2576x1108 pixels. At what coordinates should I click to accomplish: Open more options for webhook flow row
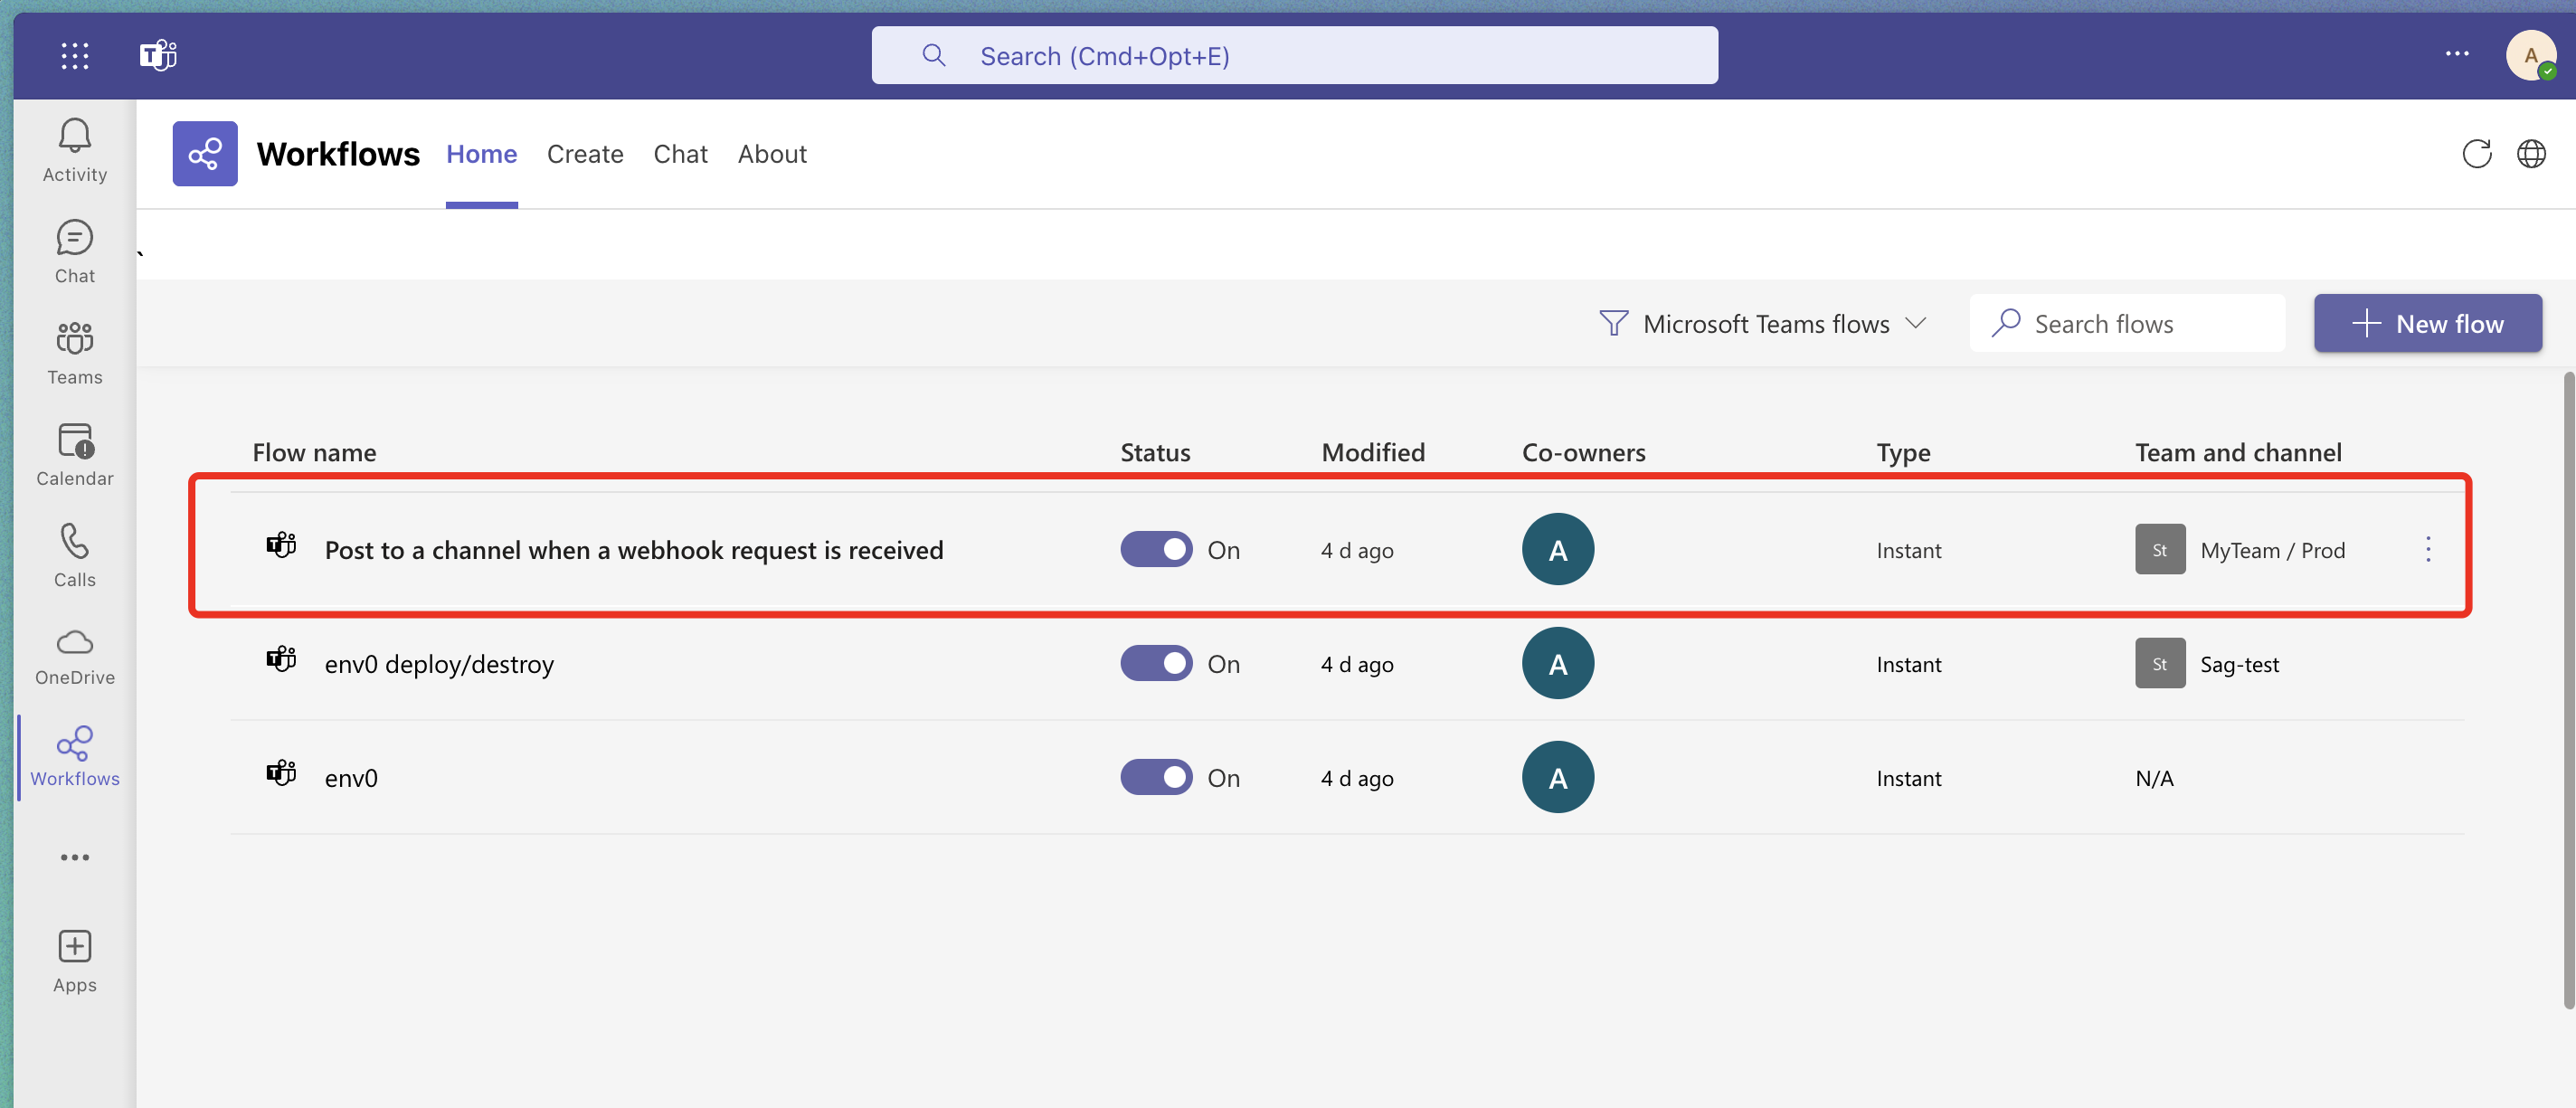point(2427,549)
